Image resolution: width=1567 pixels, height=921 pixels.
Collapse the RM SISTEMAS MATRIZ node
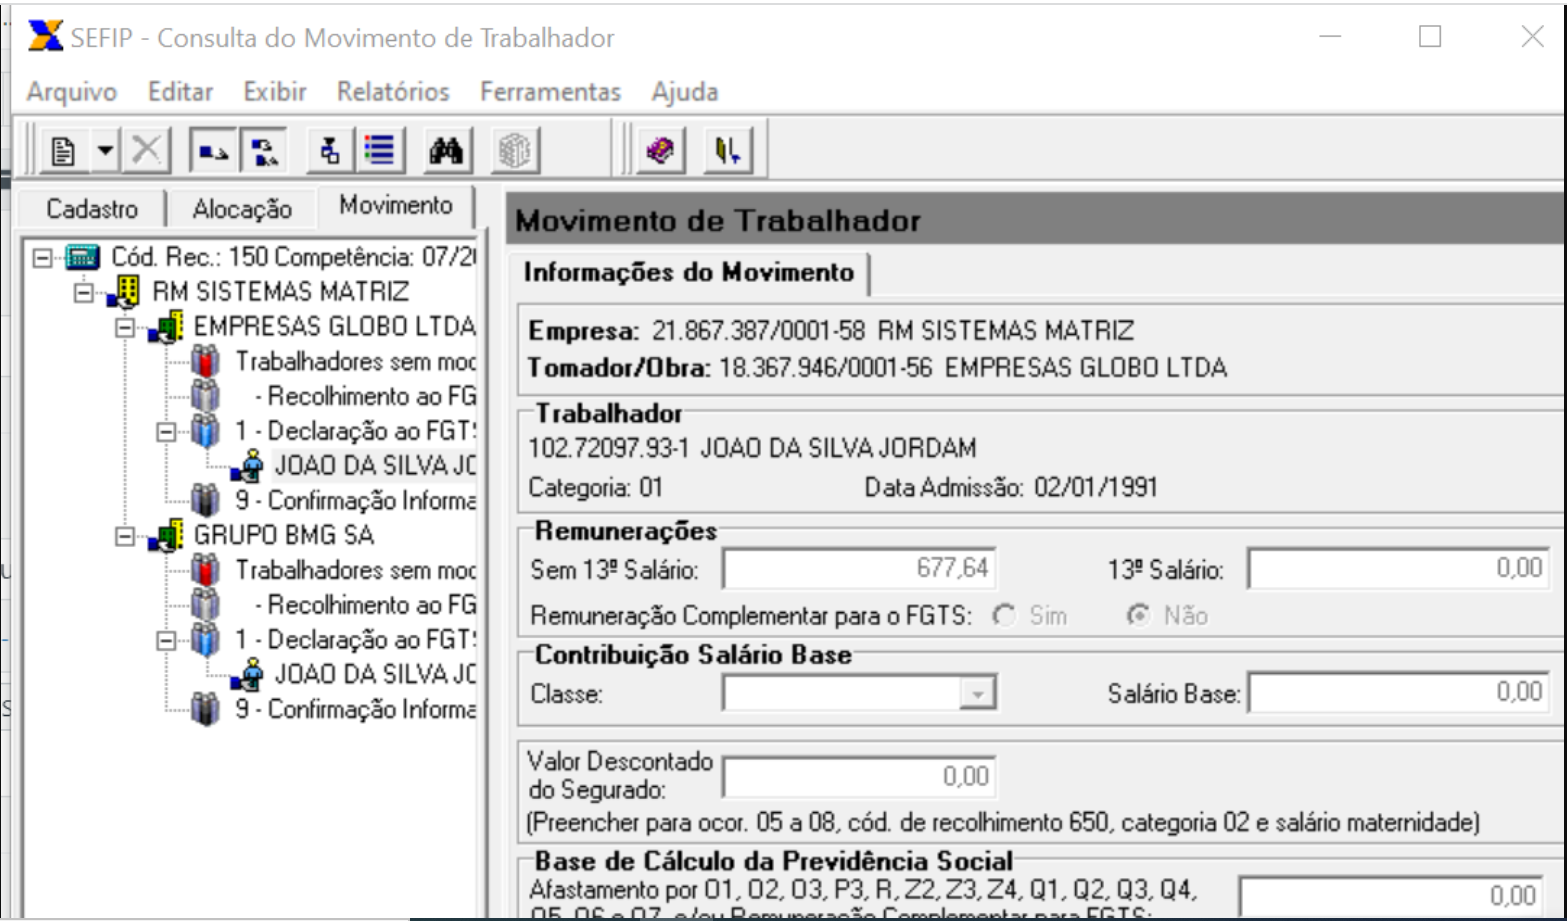tap(83, 293)
